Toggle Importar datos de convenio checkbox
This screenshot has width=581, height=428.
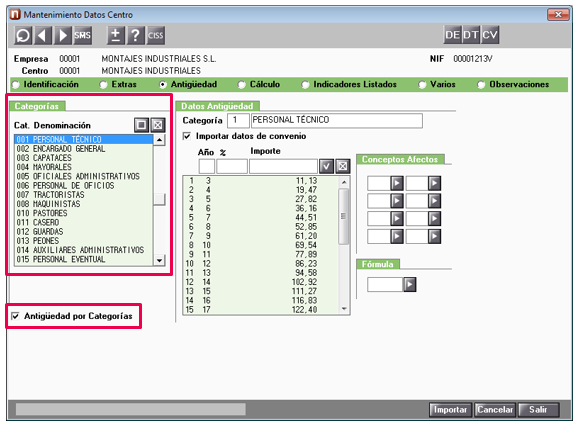point(187,136)
